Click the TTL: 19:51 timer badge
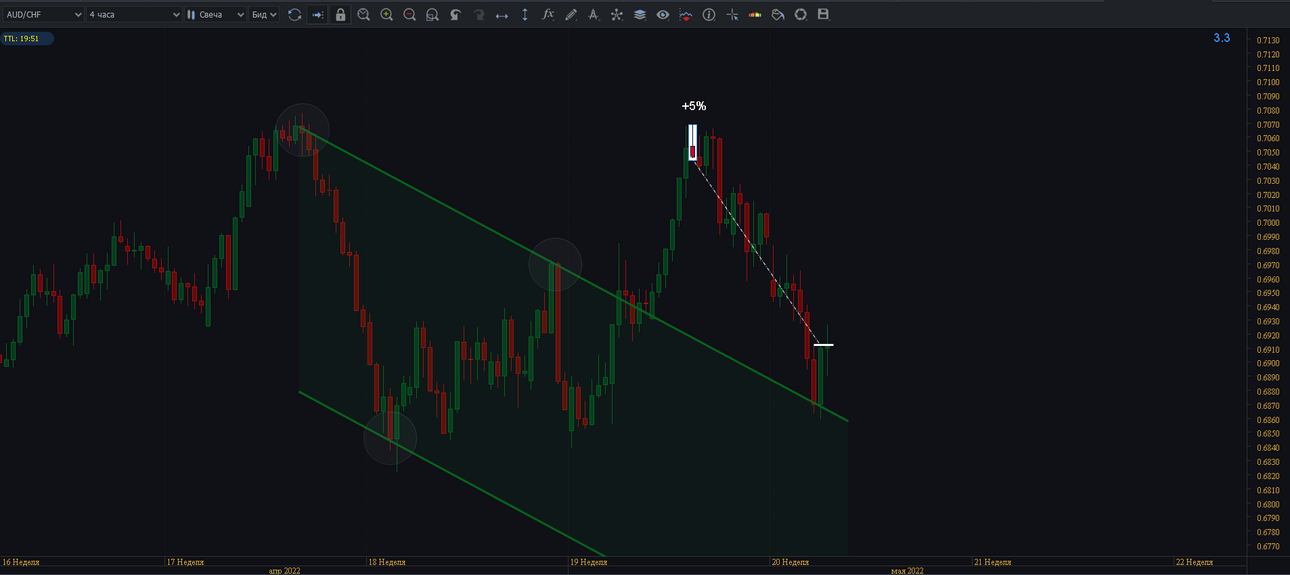Image resolution: width=1290 pixels, height=575 pixels. coord(27,38)
